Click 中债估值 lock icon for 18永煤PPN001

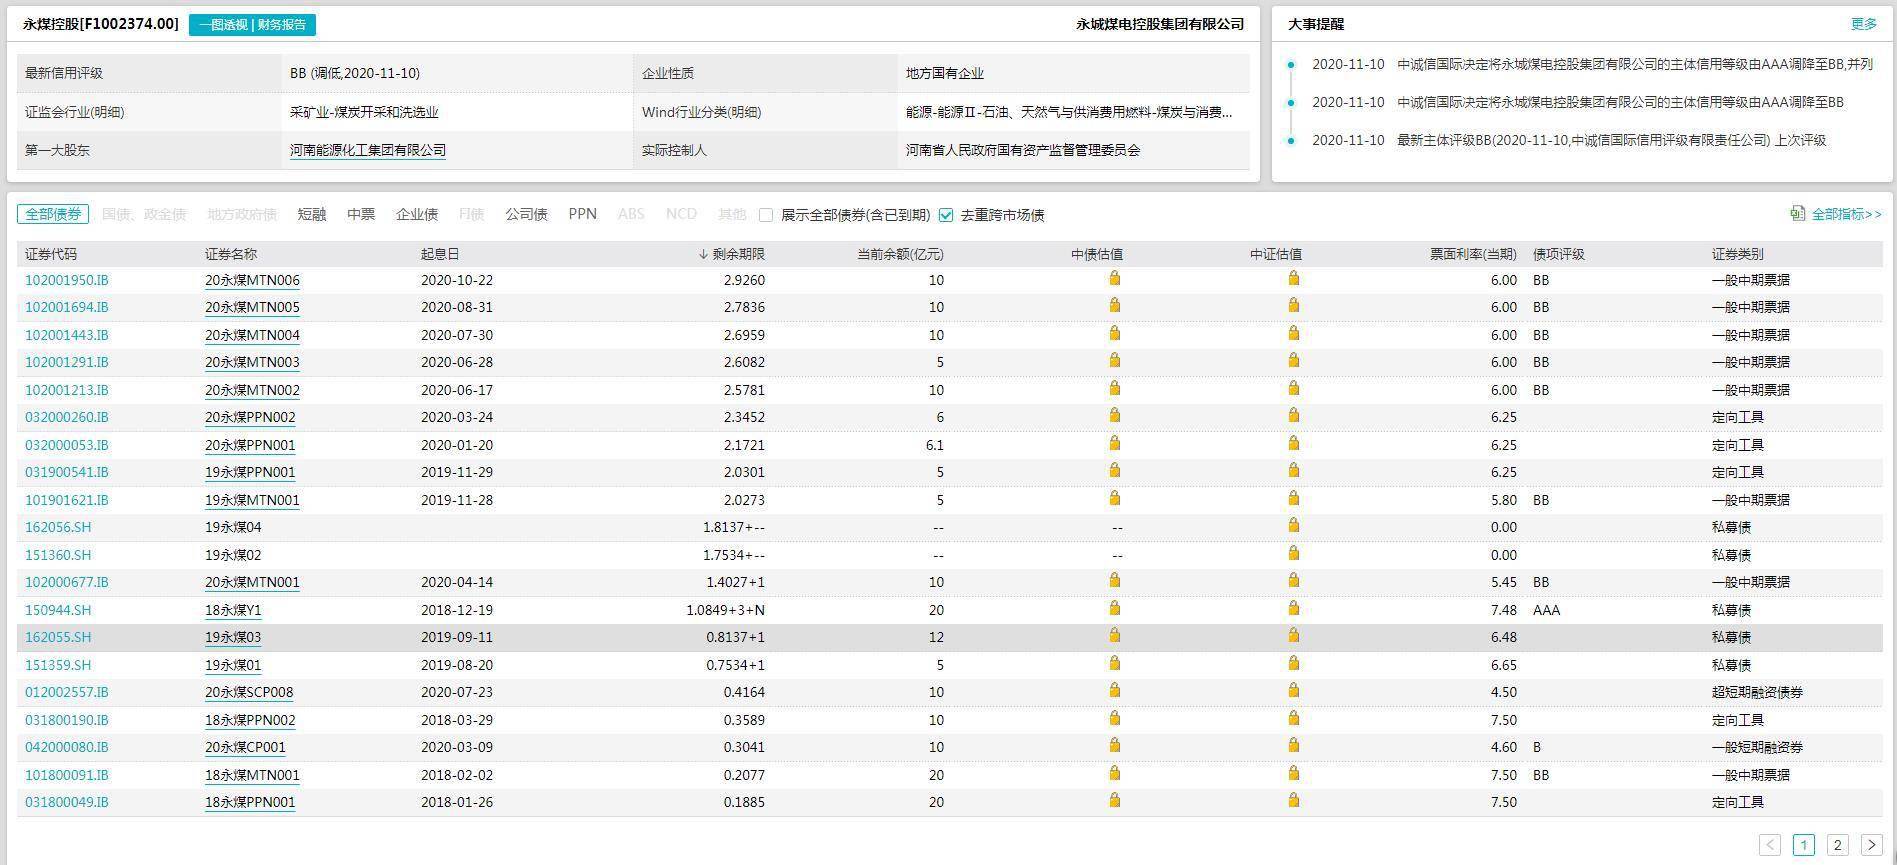coord(1114,801)
